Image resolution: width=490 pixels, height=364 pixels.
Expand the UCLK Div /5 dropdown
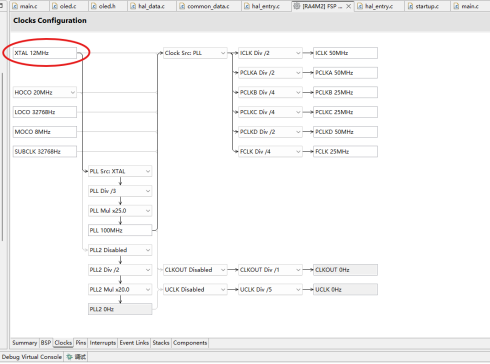tap(270, 289)
